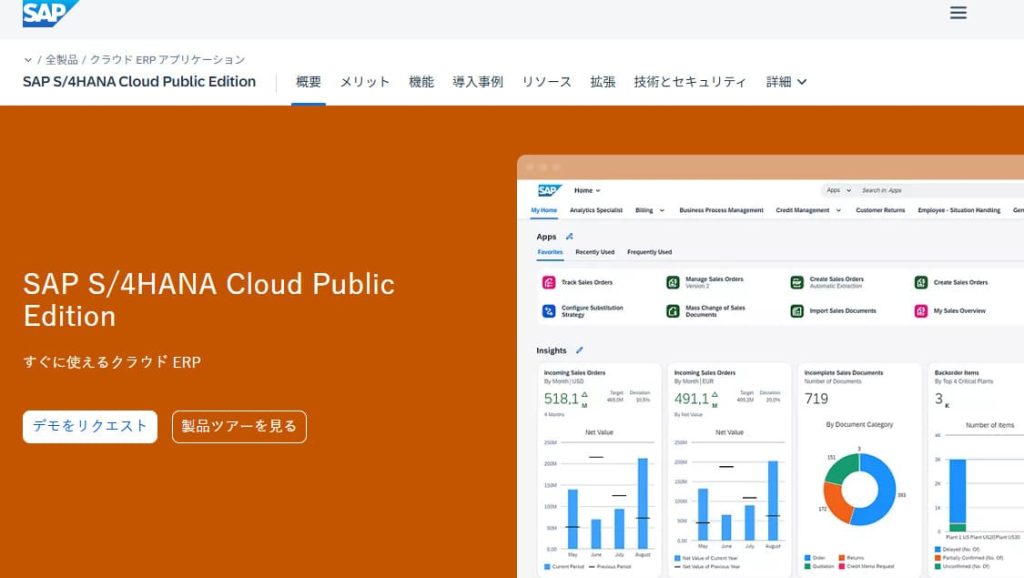The width and height of the screenshot is (1024, 578).
Task: Select the My Home tab in preview
Action: (543, 210)
